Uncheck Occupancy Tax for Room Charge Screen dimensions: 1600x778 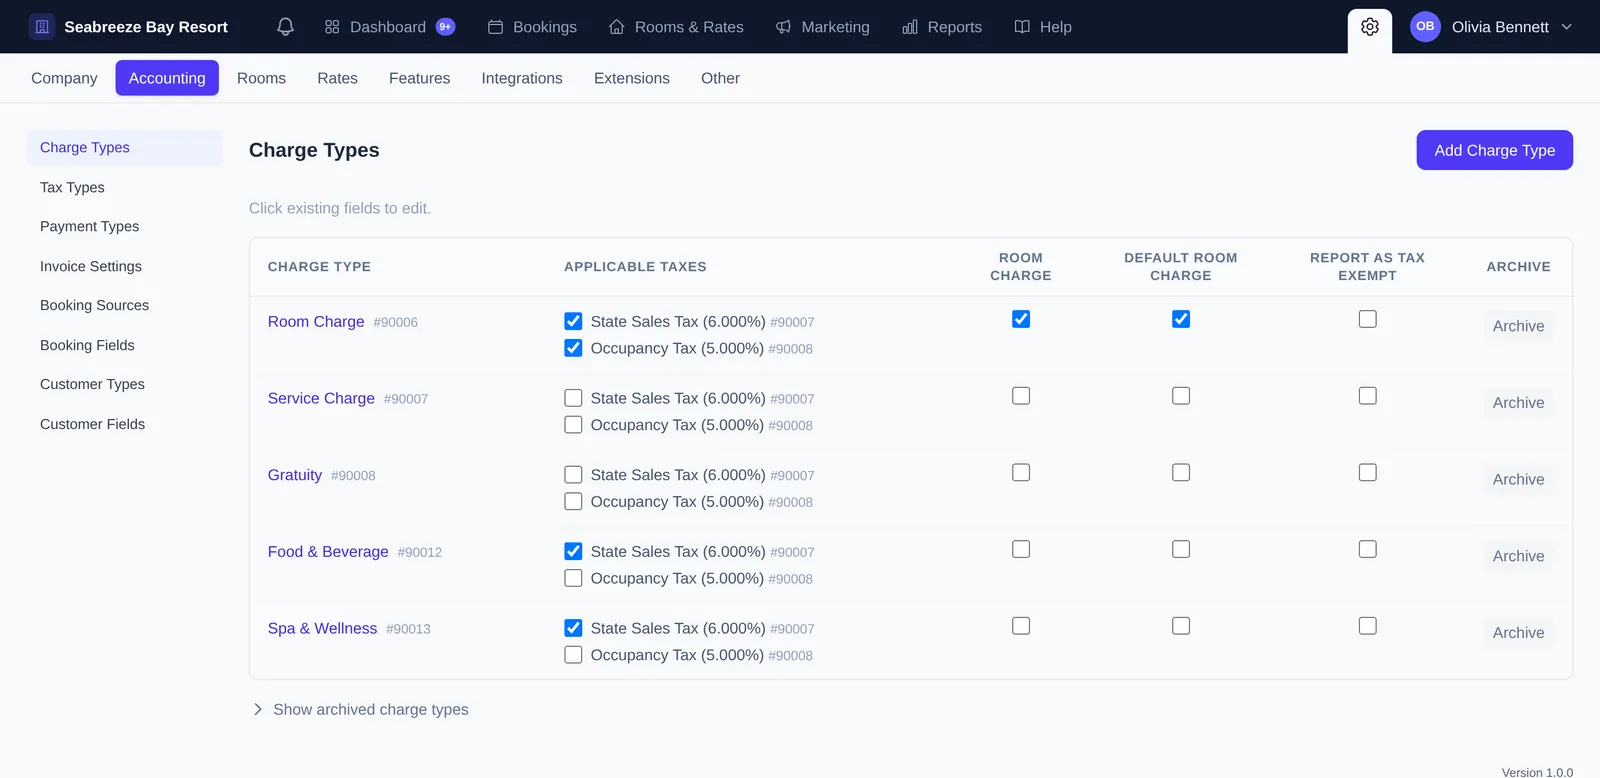(x=573, y=348)
